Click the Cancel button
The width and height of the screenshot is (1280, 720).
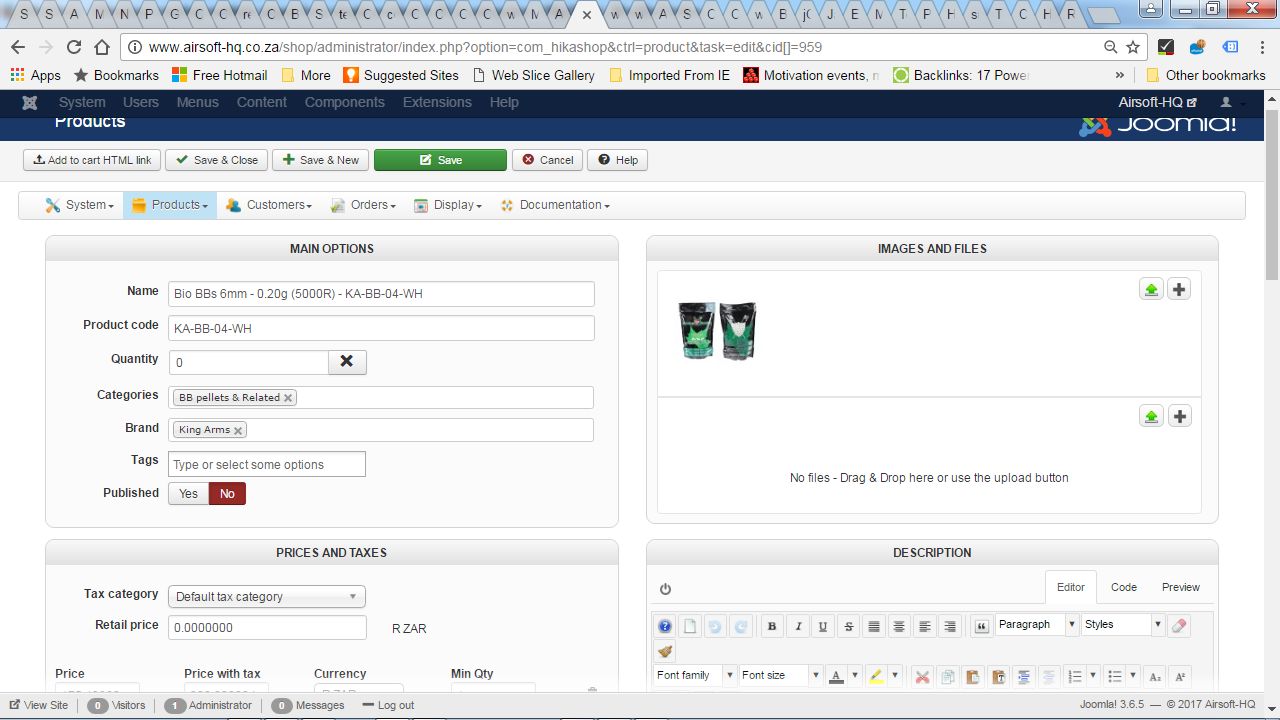coord(547,160)
